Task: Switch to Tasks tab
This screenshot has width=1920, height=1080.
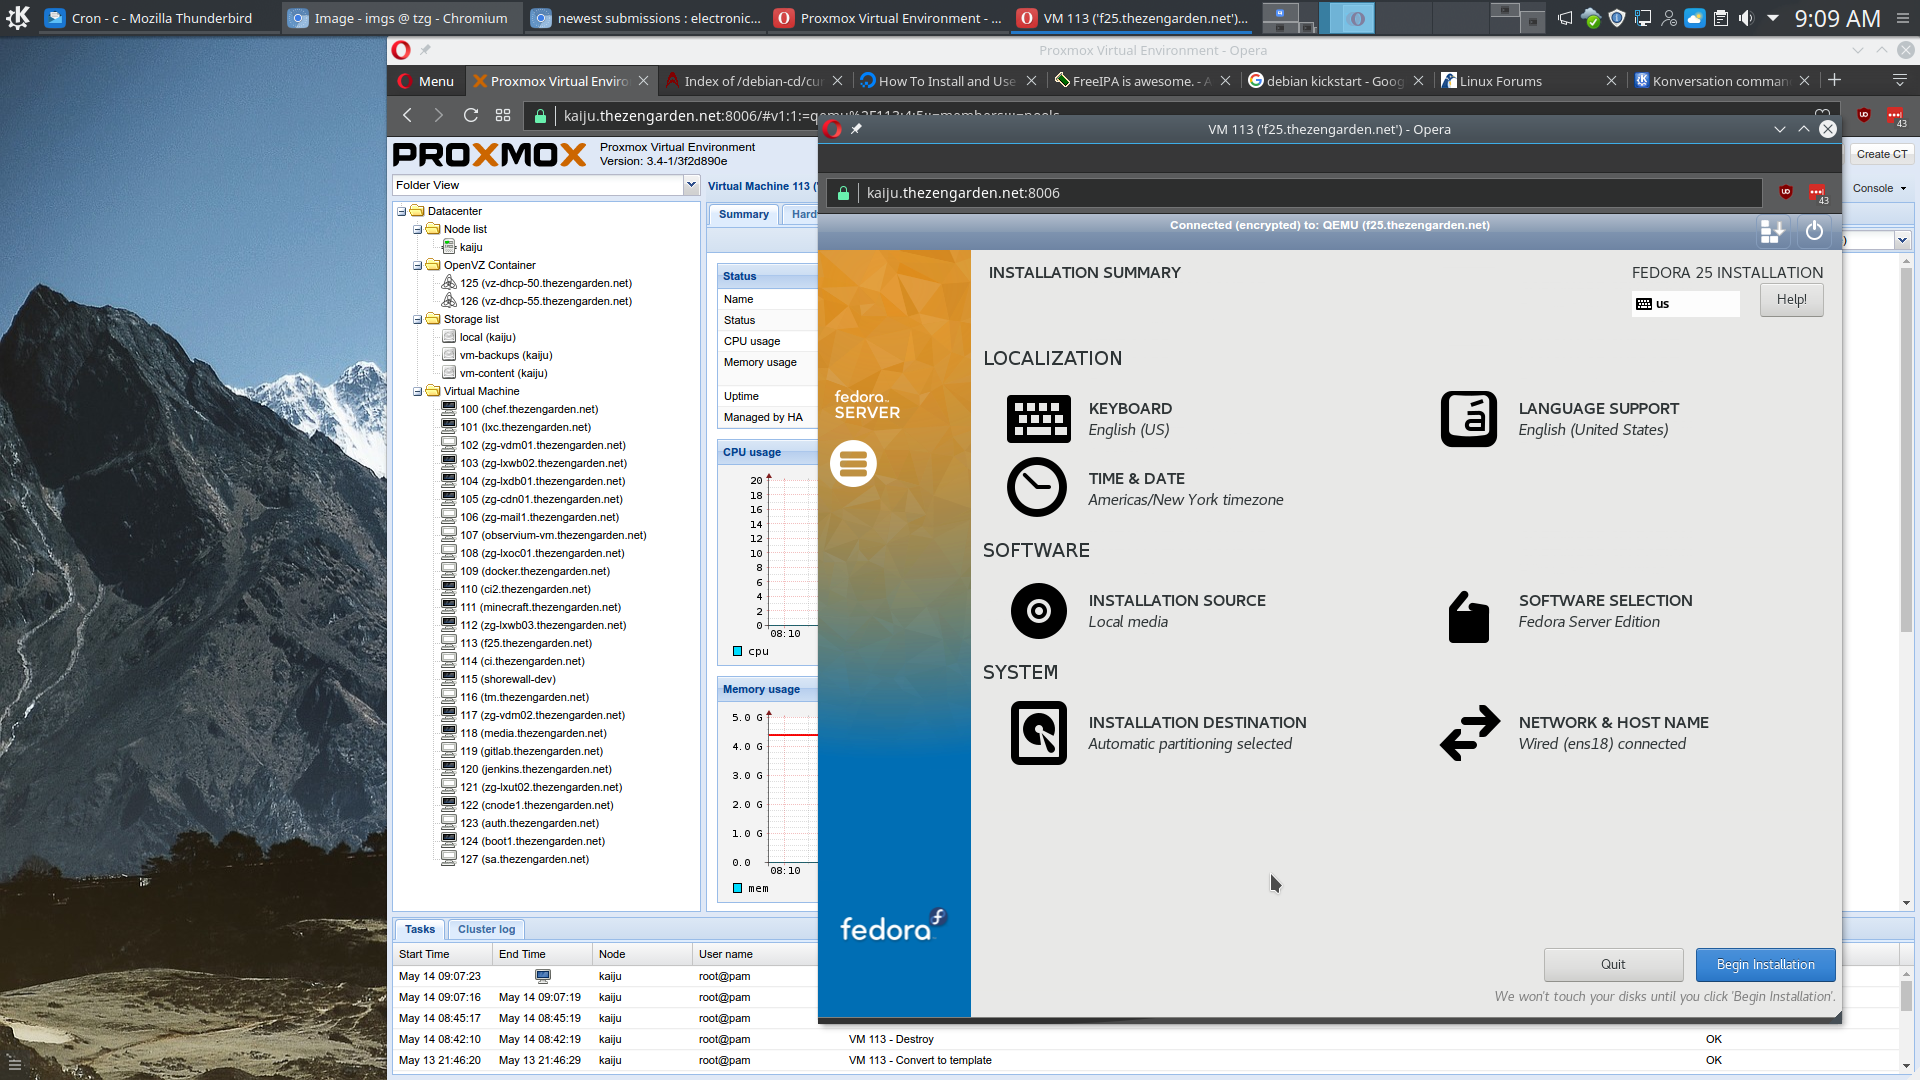Action: click(x=420, y=929)
